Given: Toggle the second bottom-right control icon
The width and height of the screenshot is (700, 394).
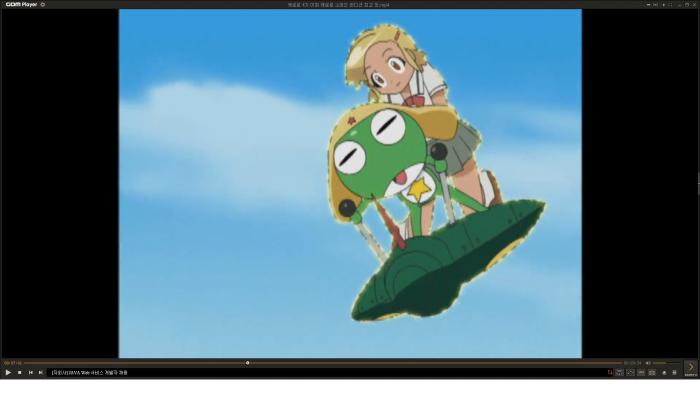Looking at the screenshot, I should tap(630, 372).
